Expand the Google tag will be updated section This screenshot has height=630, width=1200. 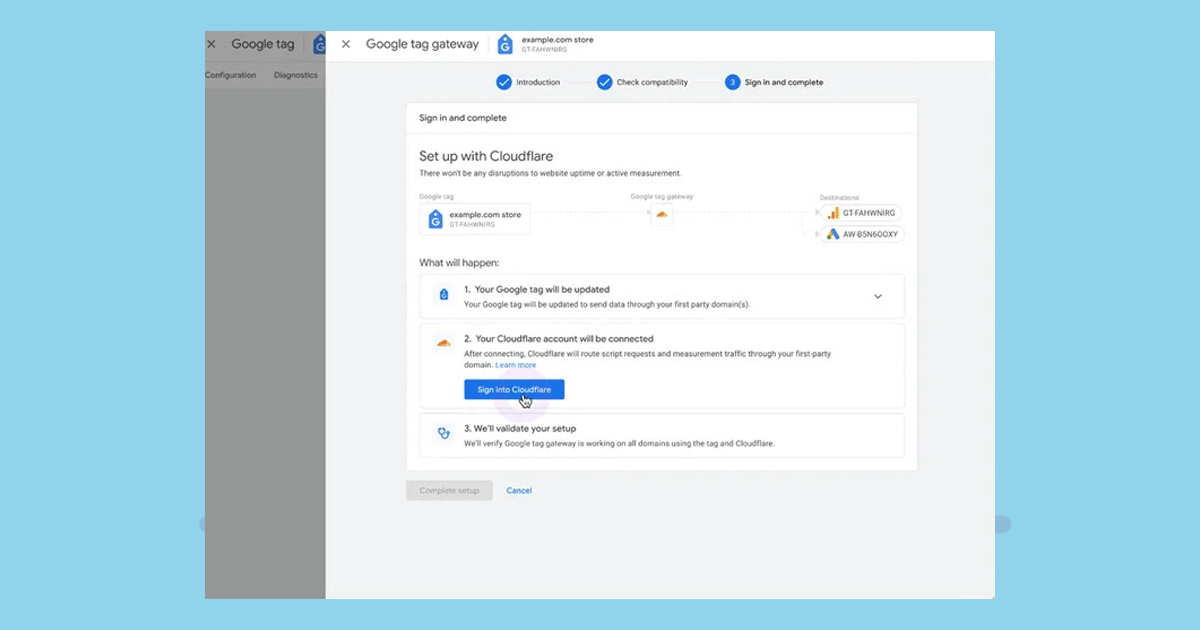point(878,296)
